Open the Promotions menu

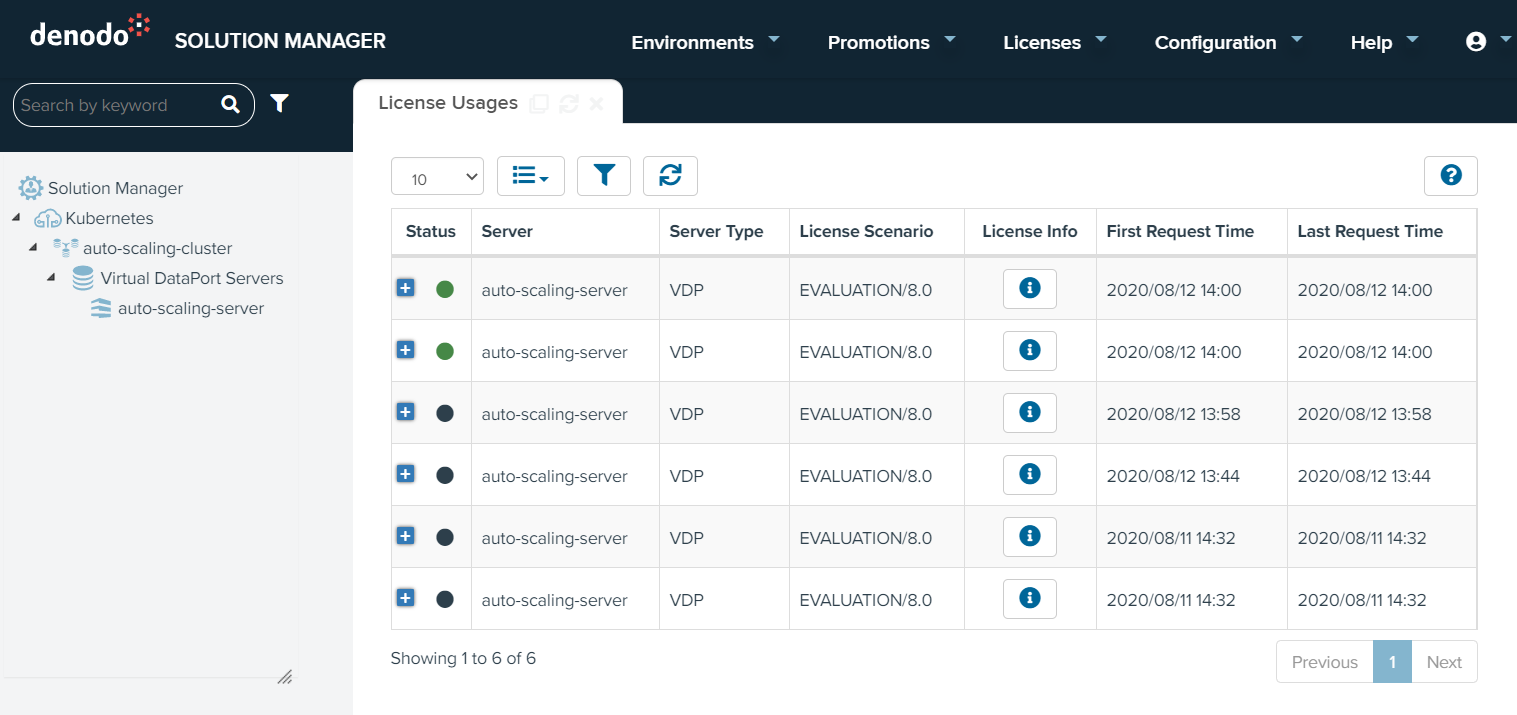click(x=891, y=42)
